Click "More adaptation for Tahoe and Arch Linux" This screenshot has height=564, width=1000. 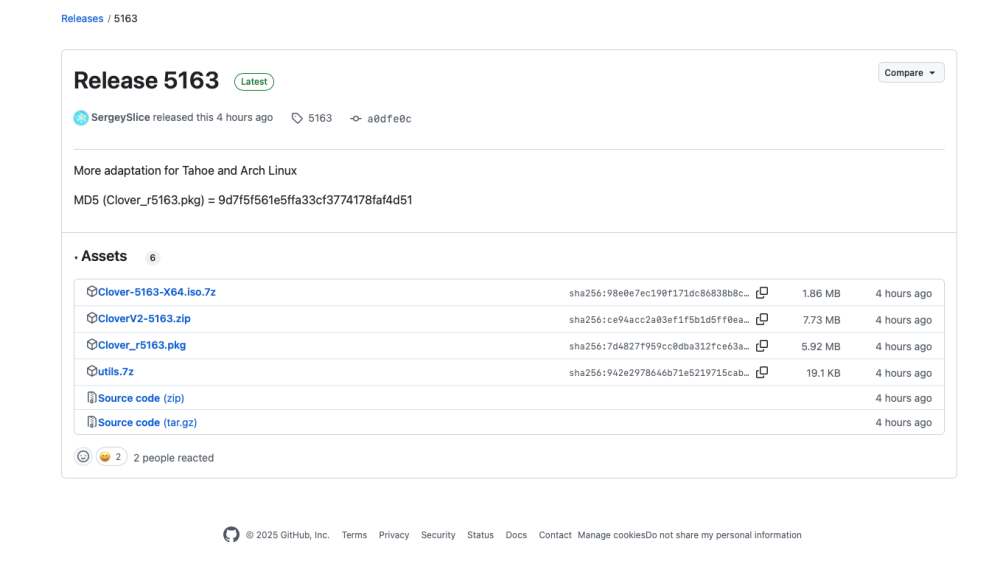click(185, 170)
